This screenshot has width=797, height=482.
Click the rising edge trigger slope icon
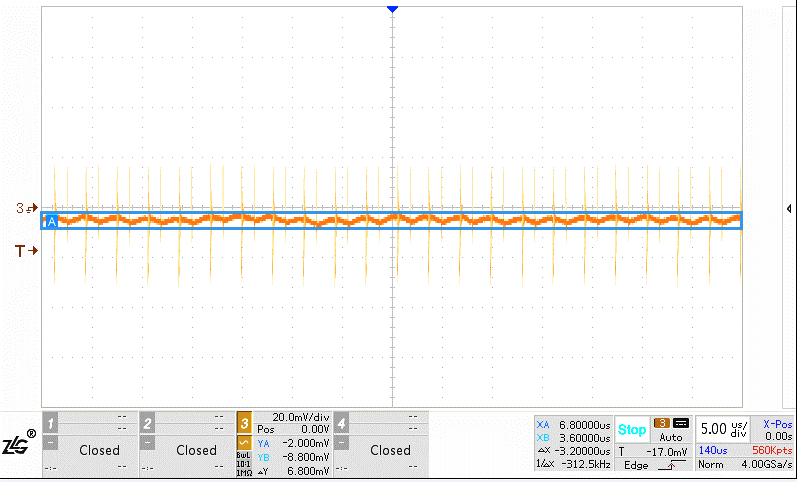pyautogui.click(x=671, y=465)
